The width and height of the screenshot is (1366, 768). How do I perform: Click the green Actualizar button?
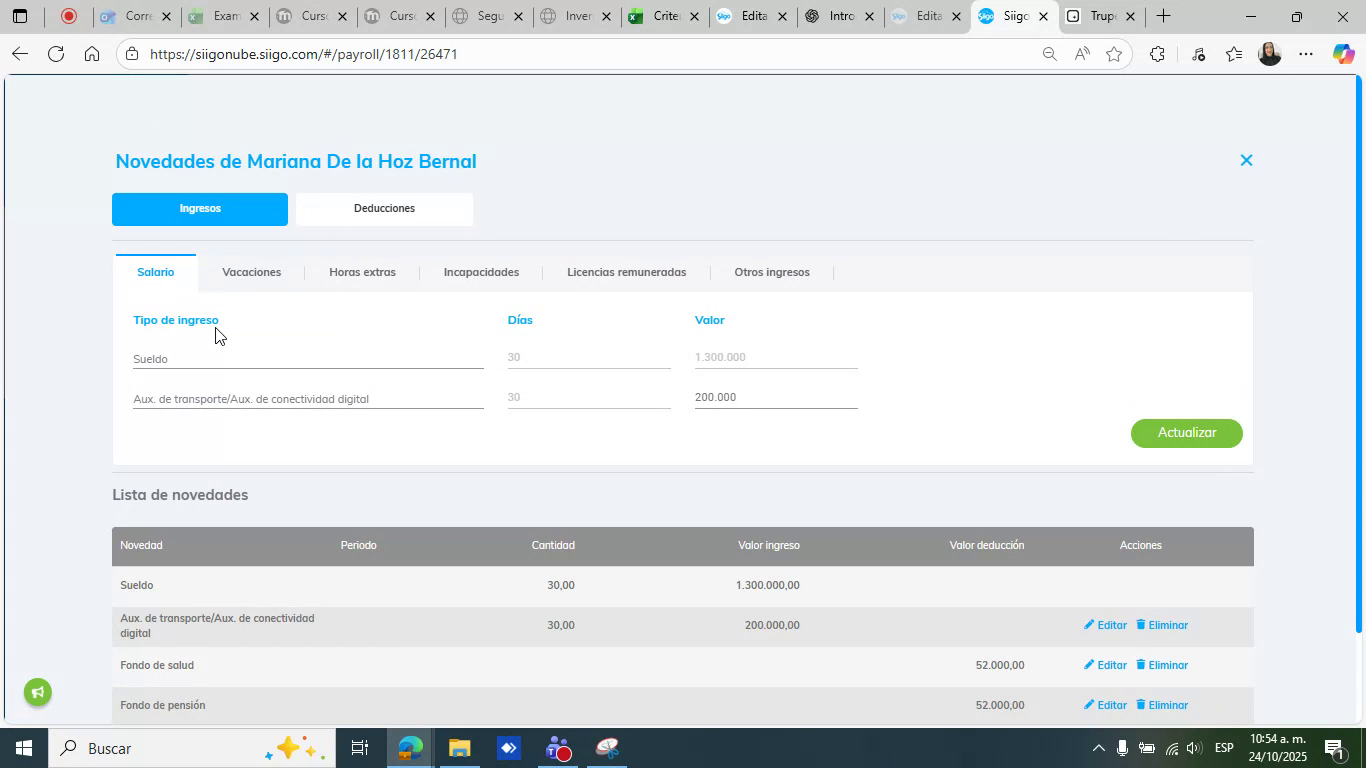click(x=1187, y=433)
